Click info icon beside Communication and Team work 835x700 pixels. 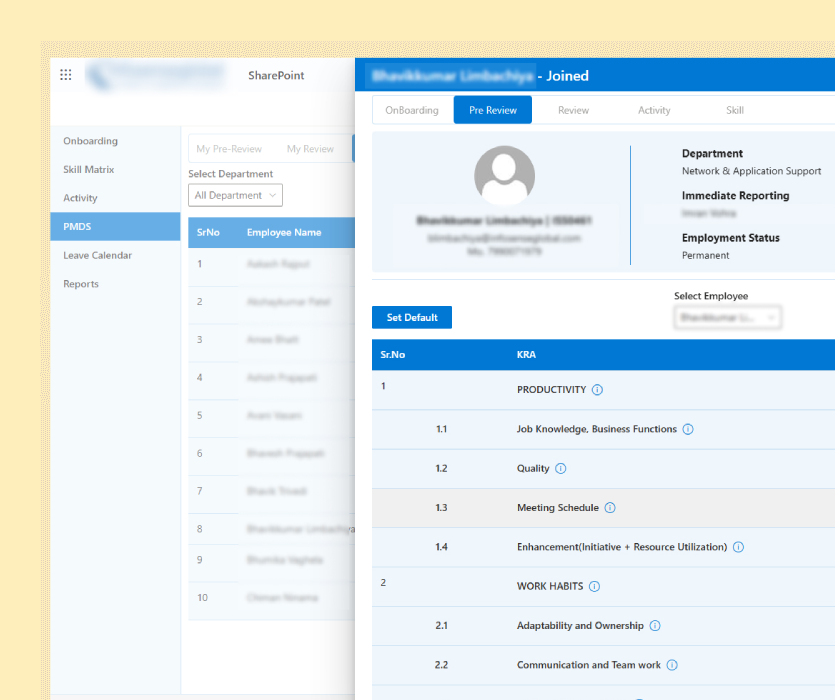coord(672,665)
